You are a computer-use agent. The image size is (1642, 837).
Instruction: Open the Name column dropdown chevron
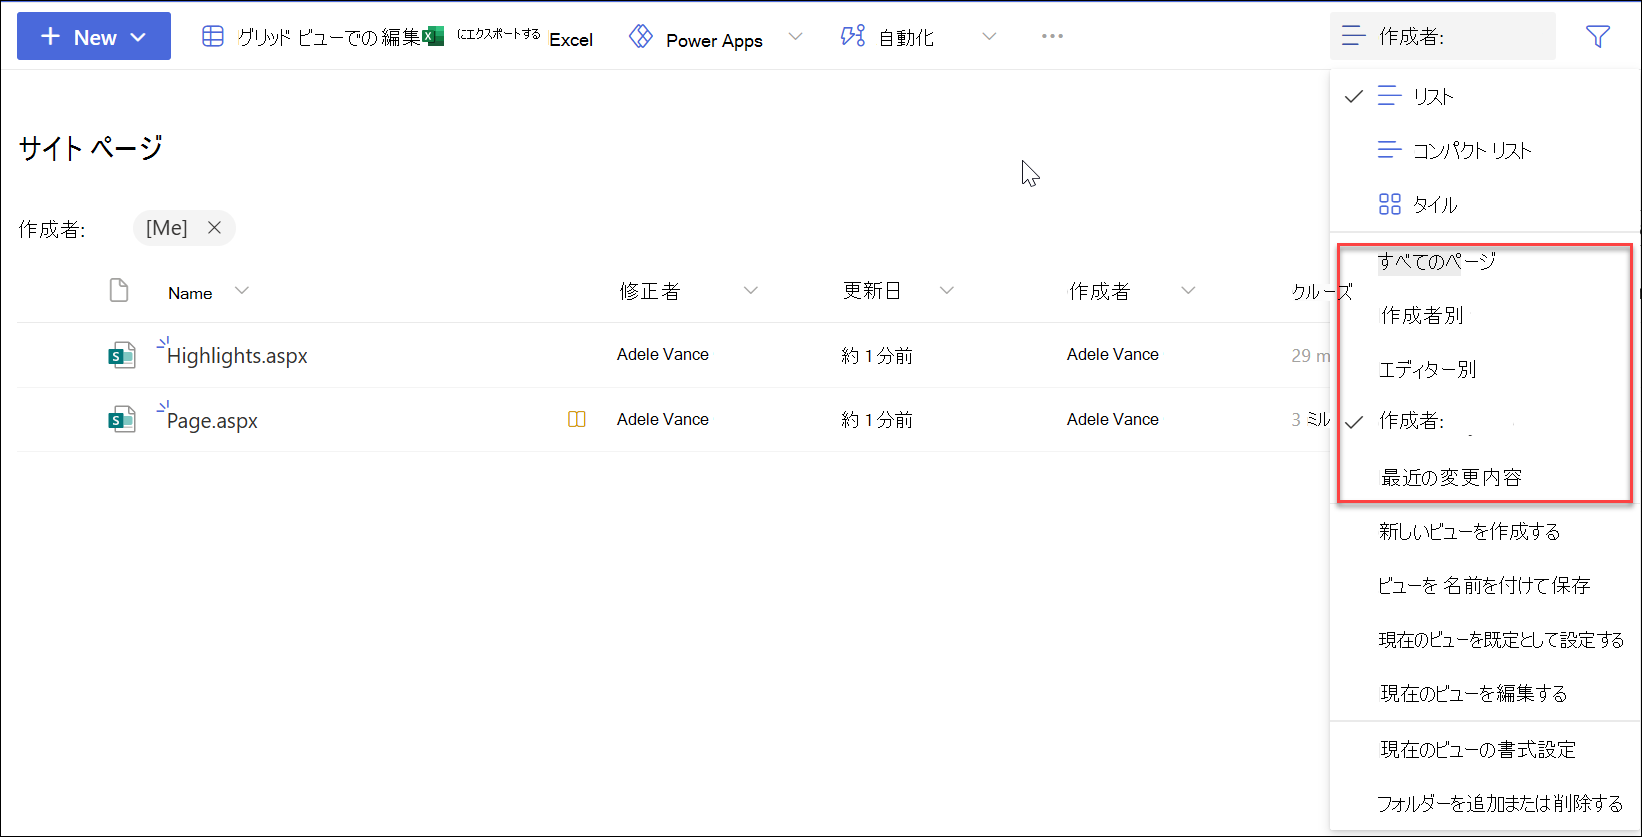(241, 291)
